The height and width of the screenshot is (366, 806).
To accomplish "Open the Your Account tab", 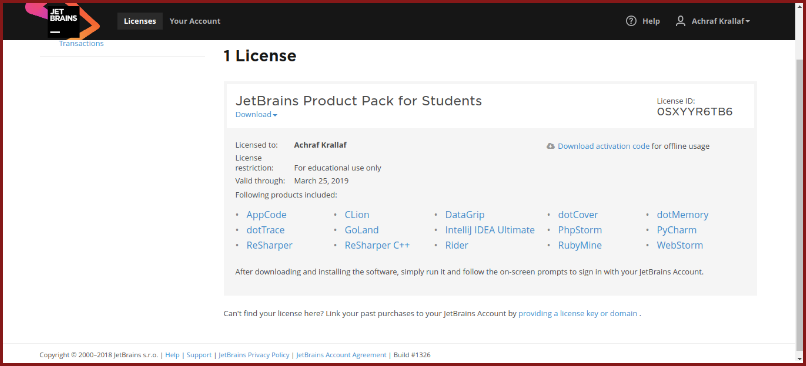I will pos(195,21).
